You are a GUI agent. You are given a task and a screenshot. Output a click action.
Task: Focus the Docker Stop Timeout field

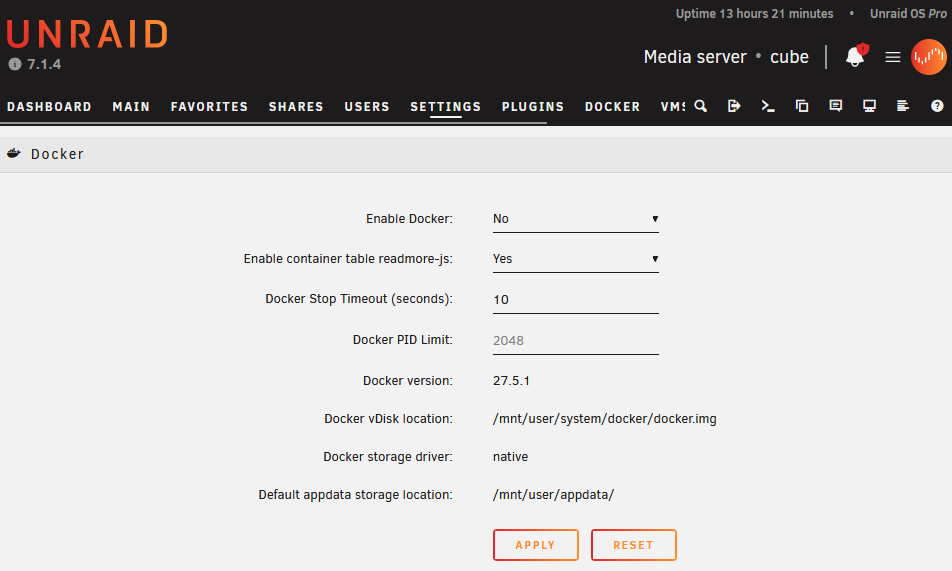(576, 300)
